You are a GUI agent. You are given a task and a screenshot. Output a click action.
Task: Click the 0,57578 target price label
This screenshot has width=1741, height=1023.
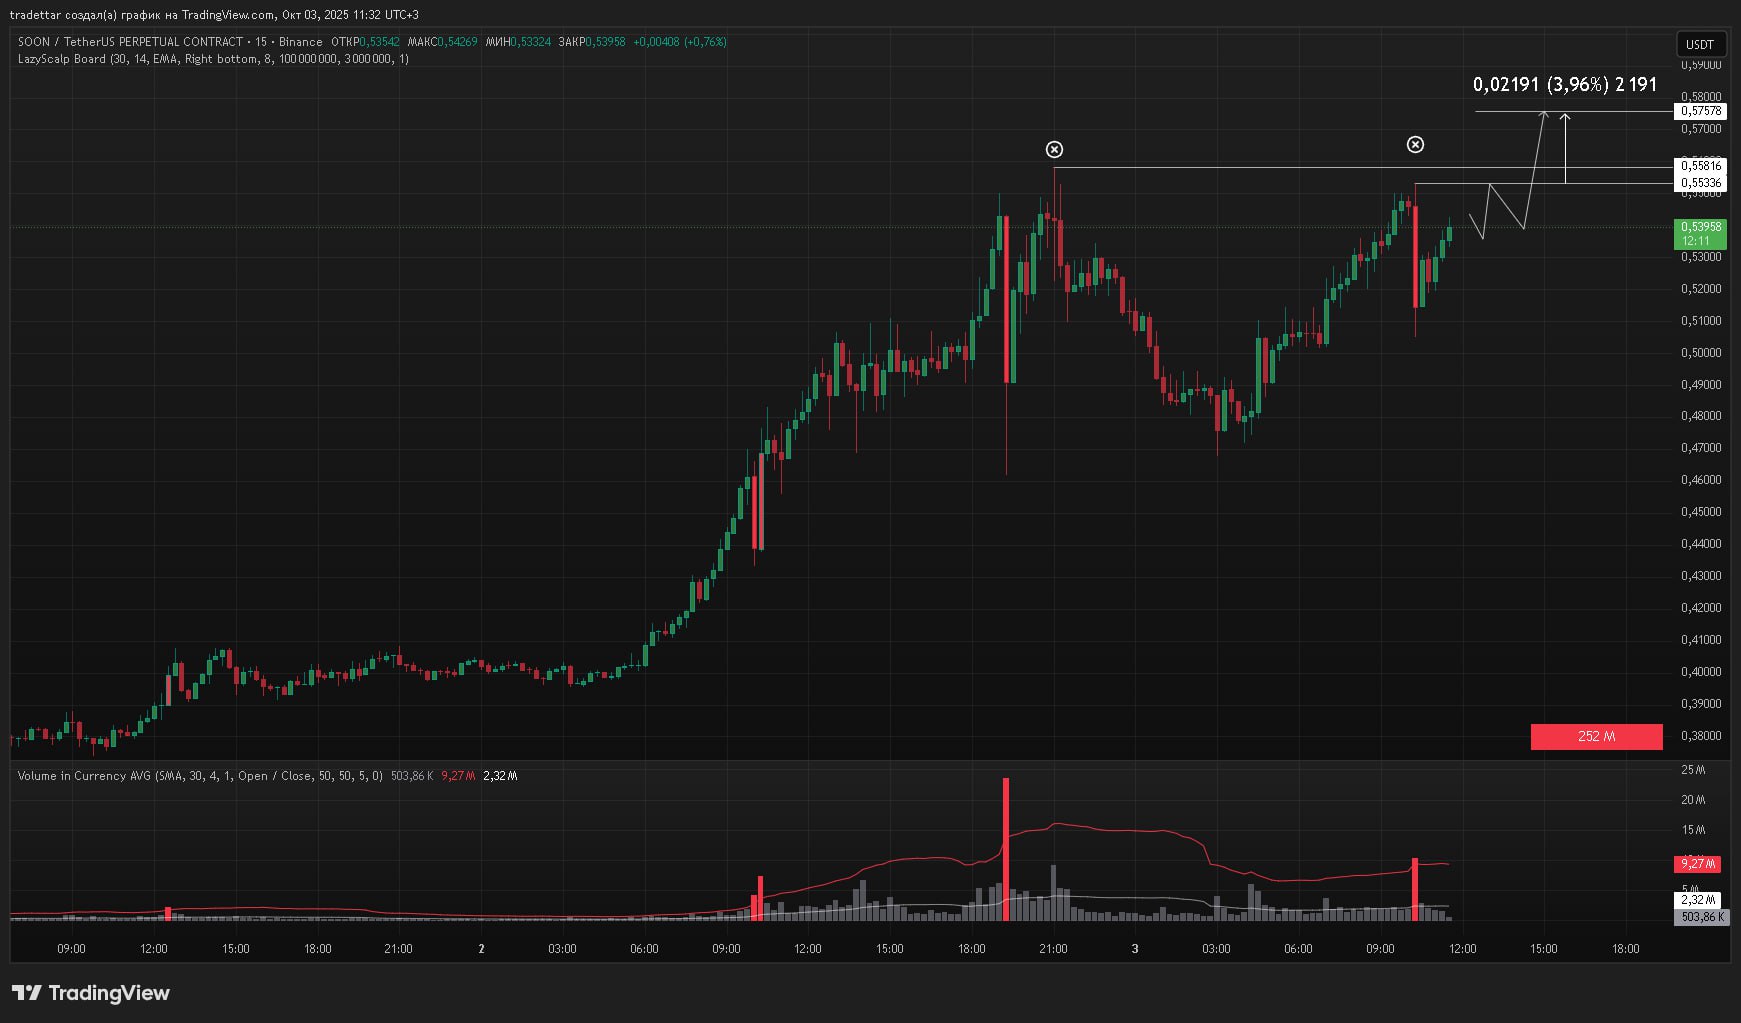[1700, 111]
